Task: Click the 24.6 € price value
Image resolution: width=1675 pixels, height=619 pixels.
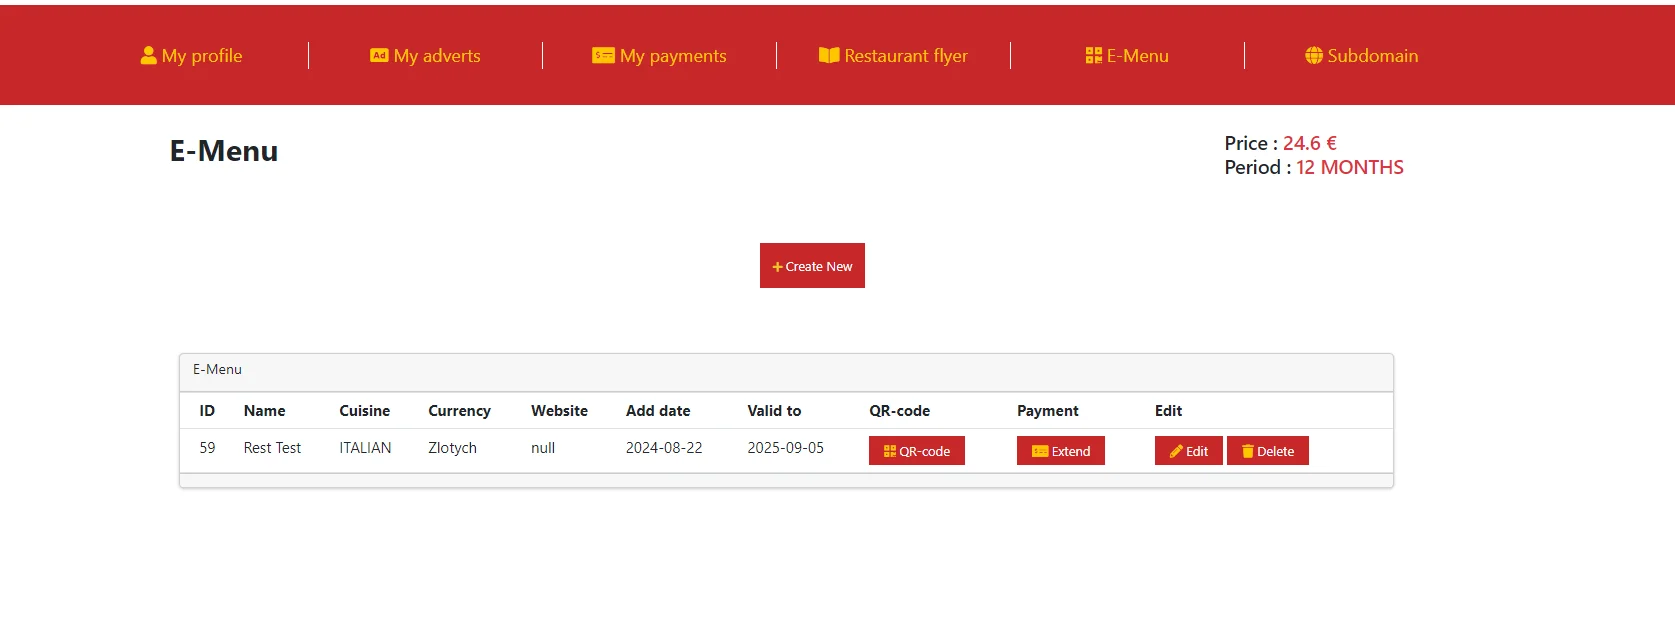Action: (x=1309, y=143)
